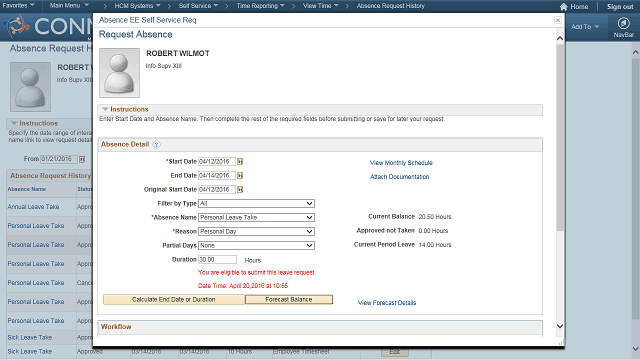Click the Current Balance value 20.50 Hours
The height and width of the screenshot is (360, 640).
pyautogui.click(x=435, y=217)
